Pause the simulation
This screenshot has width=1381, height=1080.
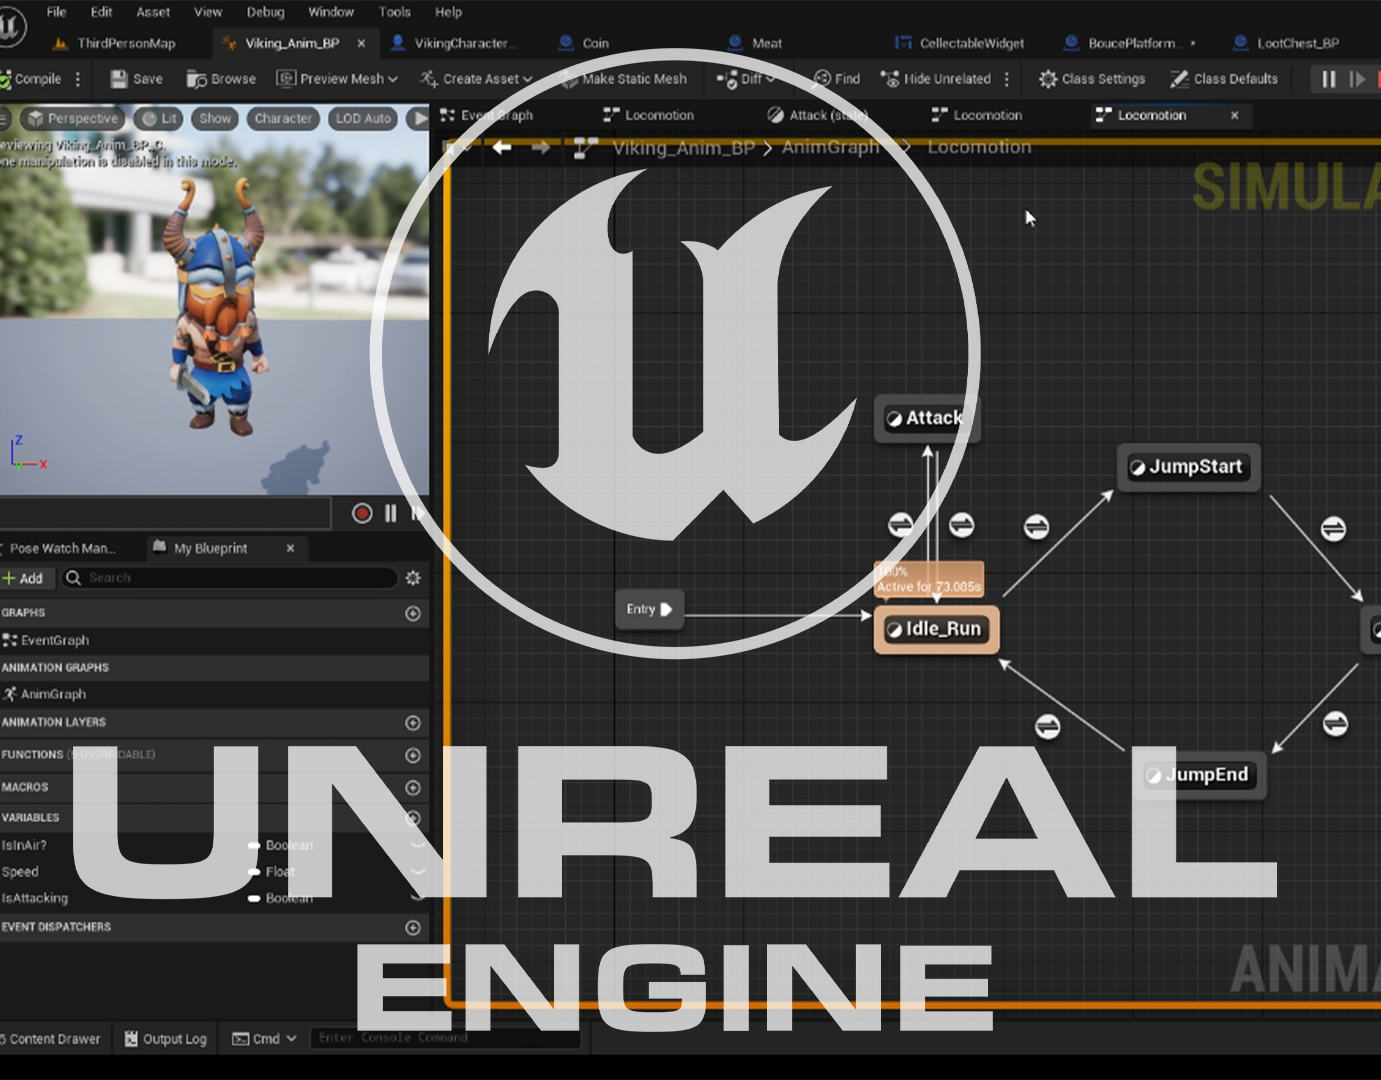(1328, 79)
